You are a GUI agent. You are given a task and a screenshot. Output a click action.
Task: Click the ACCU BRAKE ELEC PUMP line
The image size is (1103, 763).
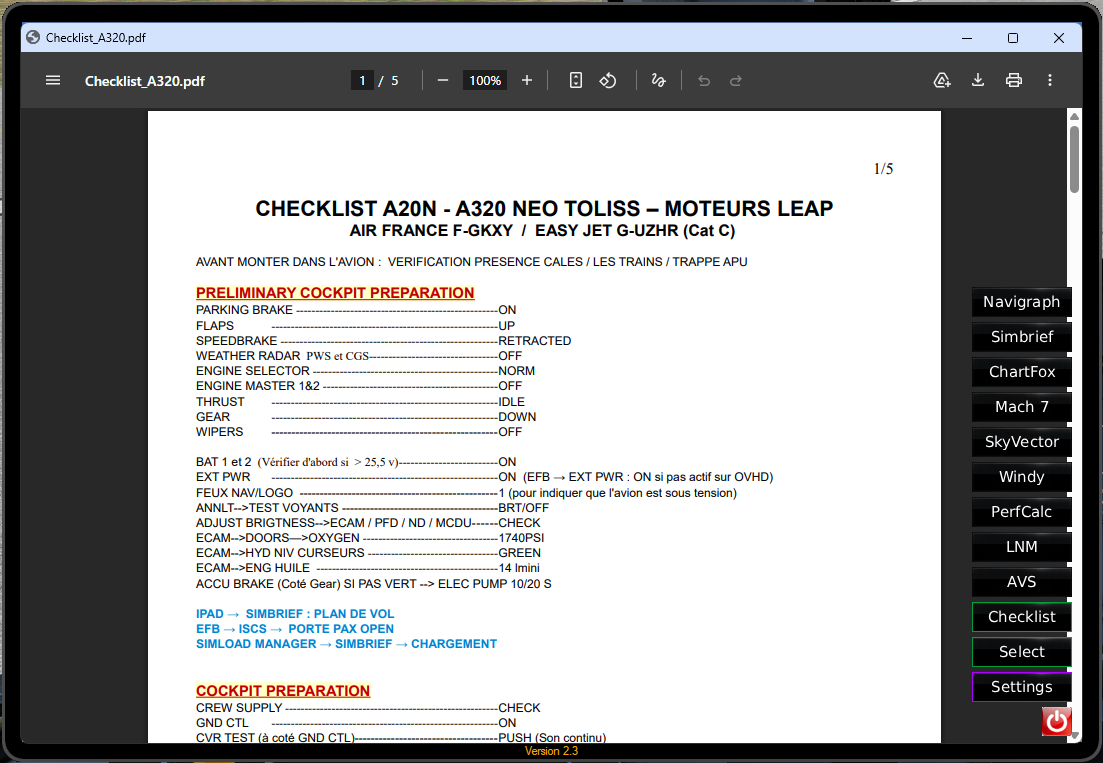point(374,584)
